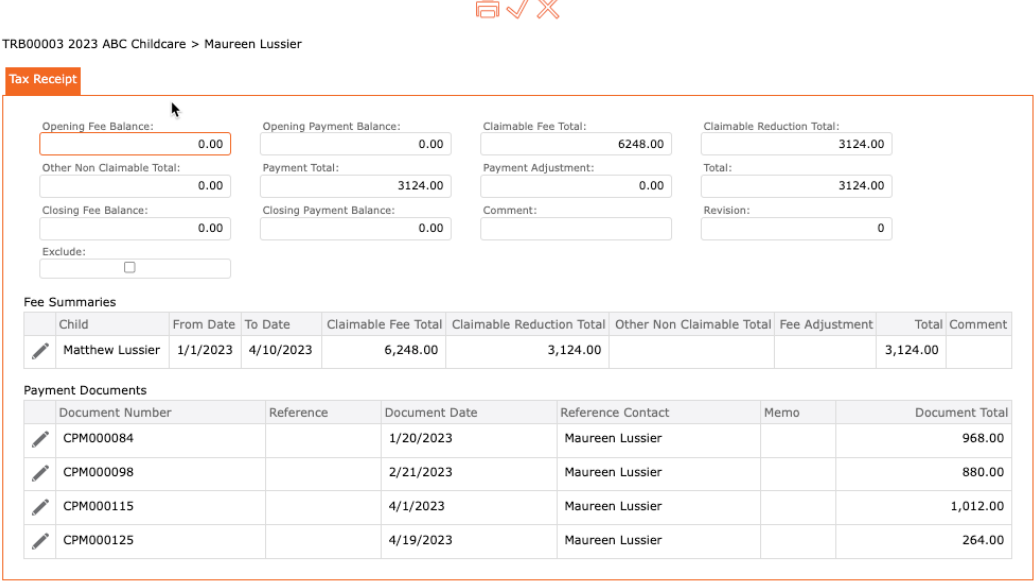This screenshot has height=584, width=1036.
Task: Click the checkmark save icon
Action: point(518,9)
